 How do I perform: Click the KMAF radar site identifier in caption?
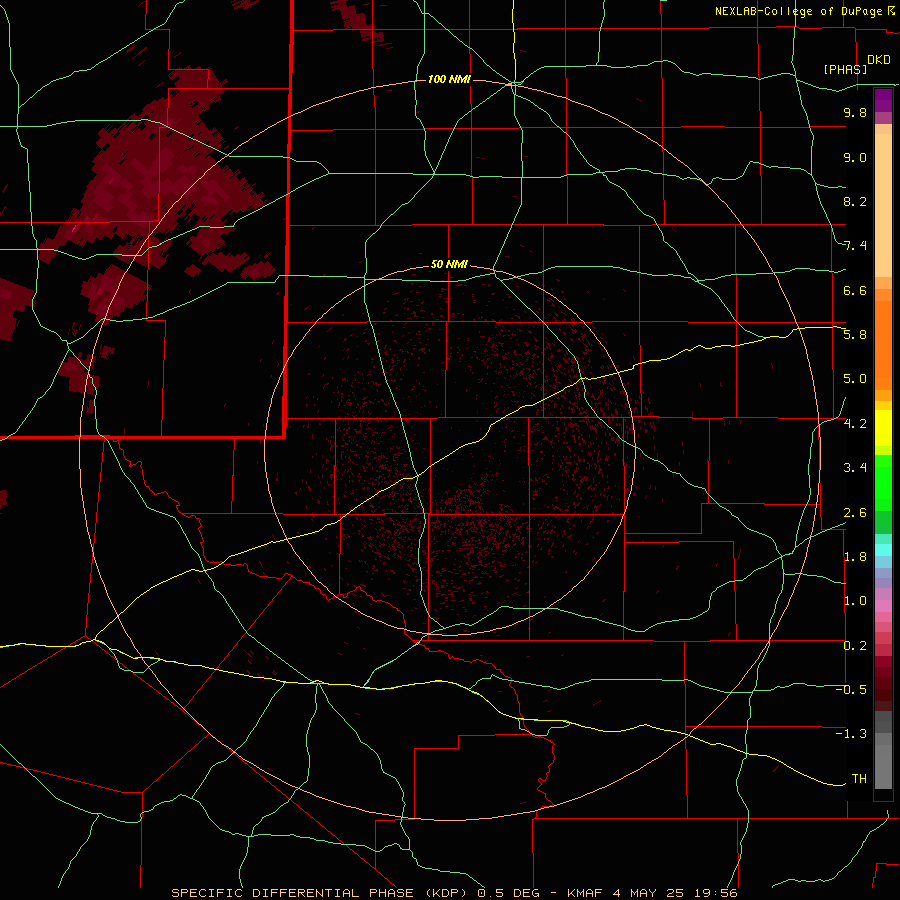(585, 893)
